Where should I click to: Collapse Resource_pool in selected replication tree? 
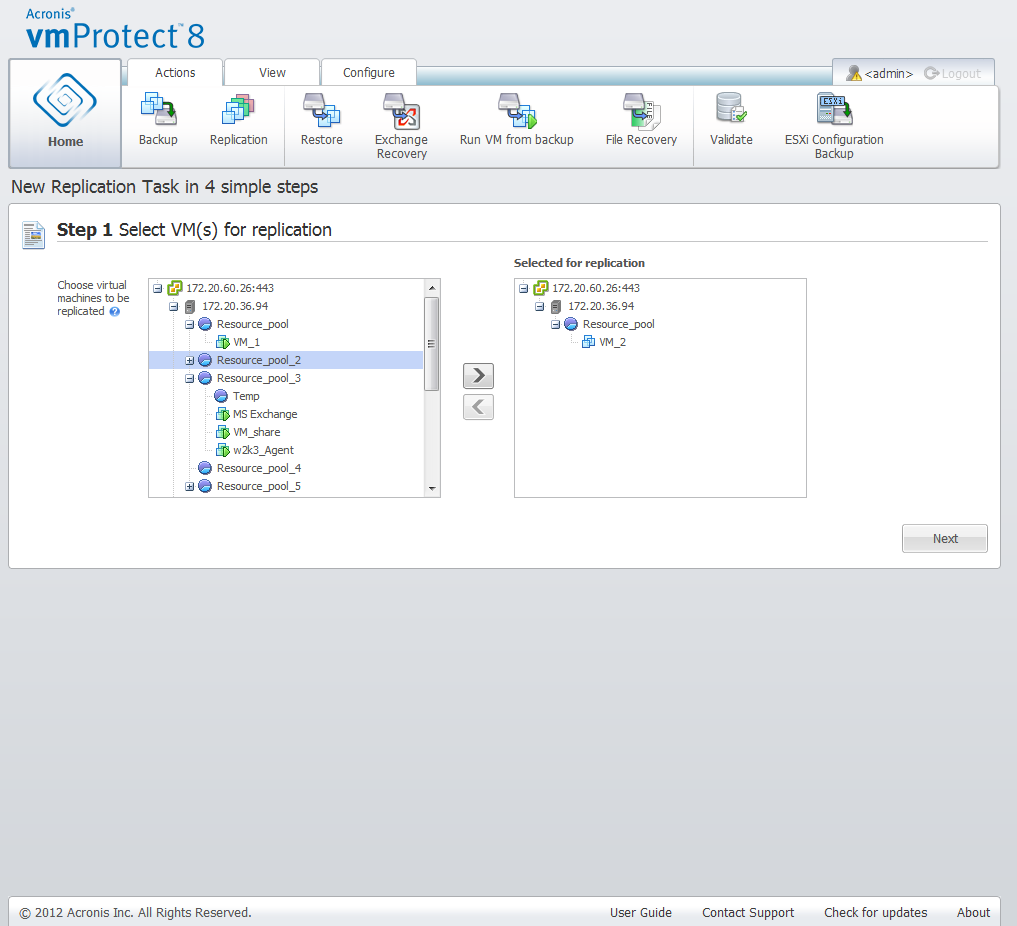pyautogui.click(x=556, y=324)
